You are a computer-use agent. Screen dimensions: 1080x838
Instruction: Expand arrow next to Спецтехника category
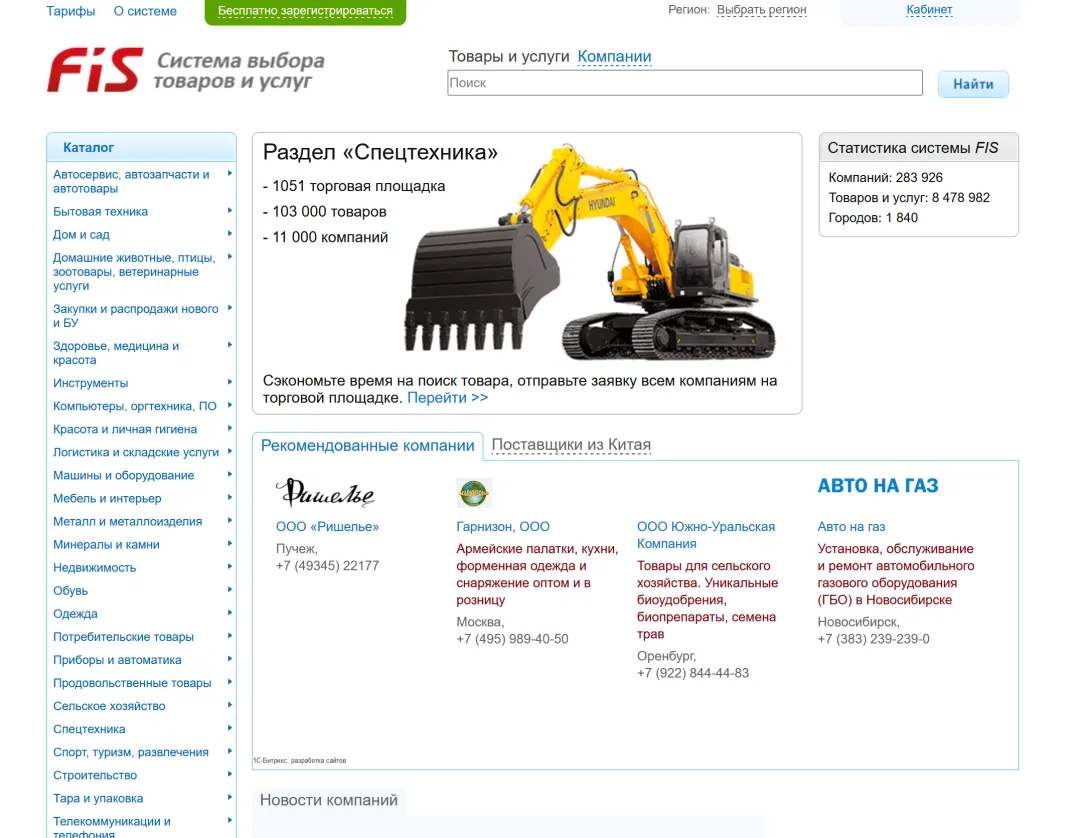(x=229, y=728)
